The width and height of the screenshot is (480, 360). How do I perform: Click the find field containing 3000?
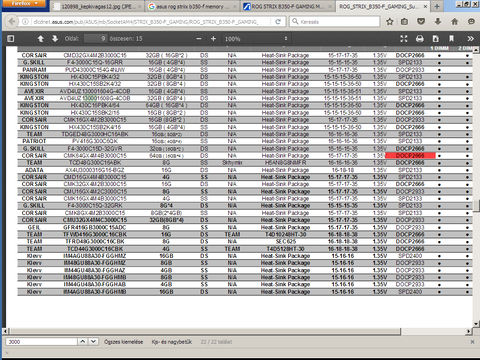pyautogui.click(x=41, y=342)
